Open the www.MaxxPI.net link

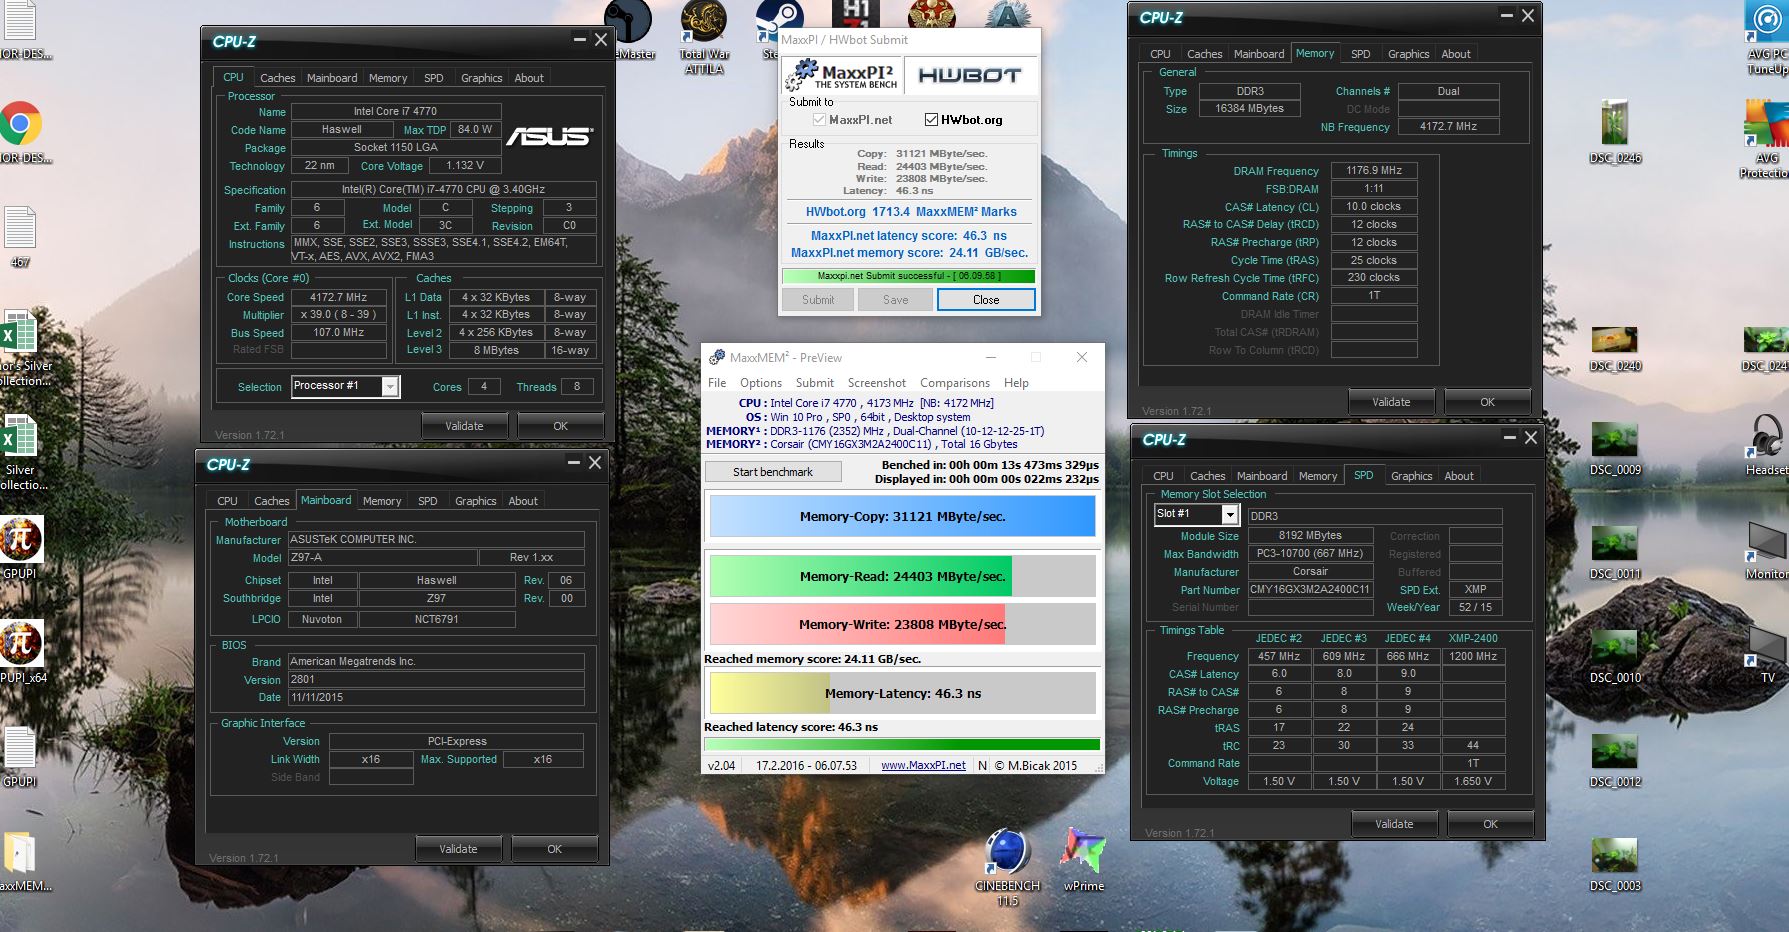pos(923,765)
